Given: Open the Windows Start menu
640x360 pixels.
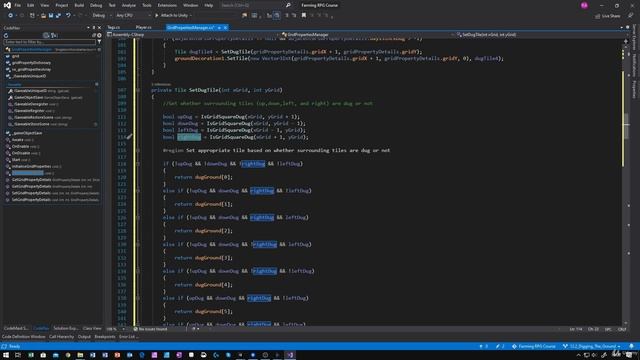Looking at the screenshot, I should click(x=5, y=355).
